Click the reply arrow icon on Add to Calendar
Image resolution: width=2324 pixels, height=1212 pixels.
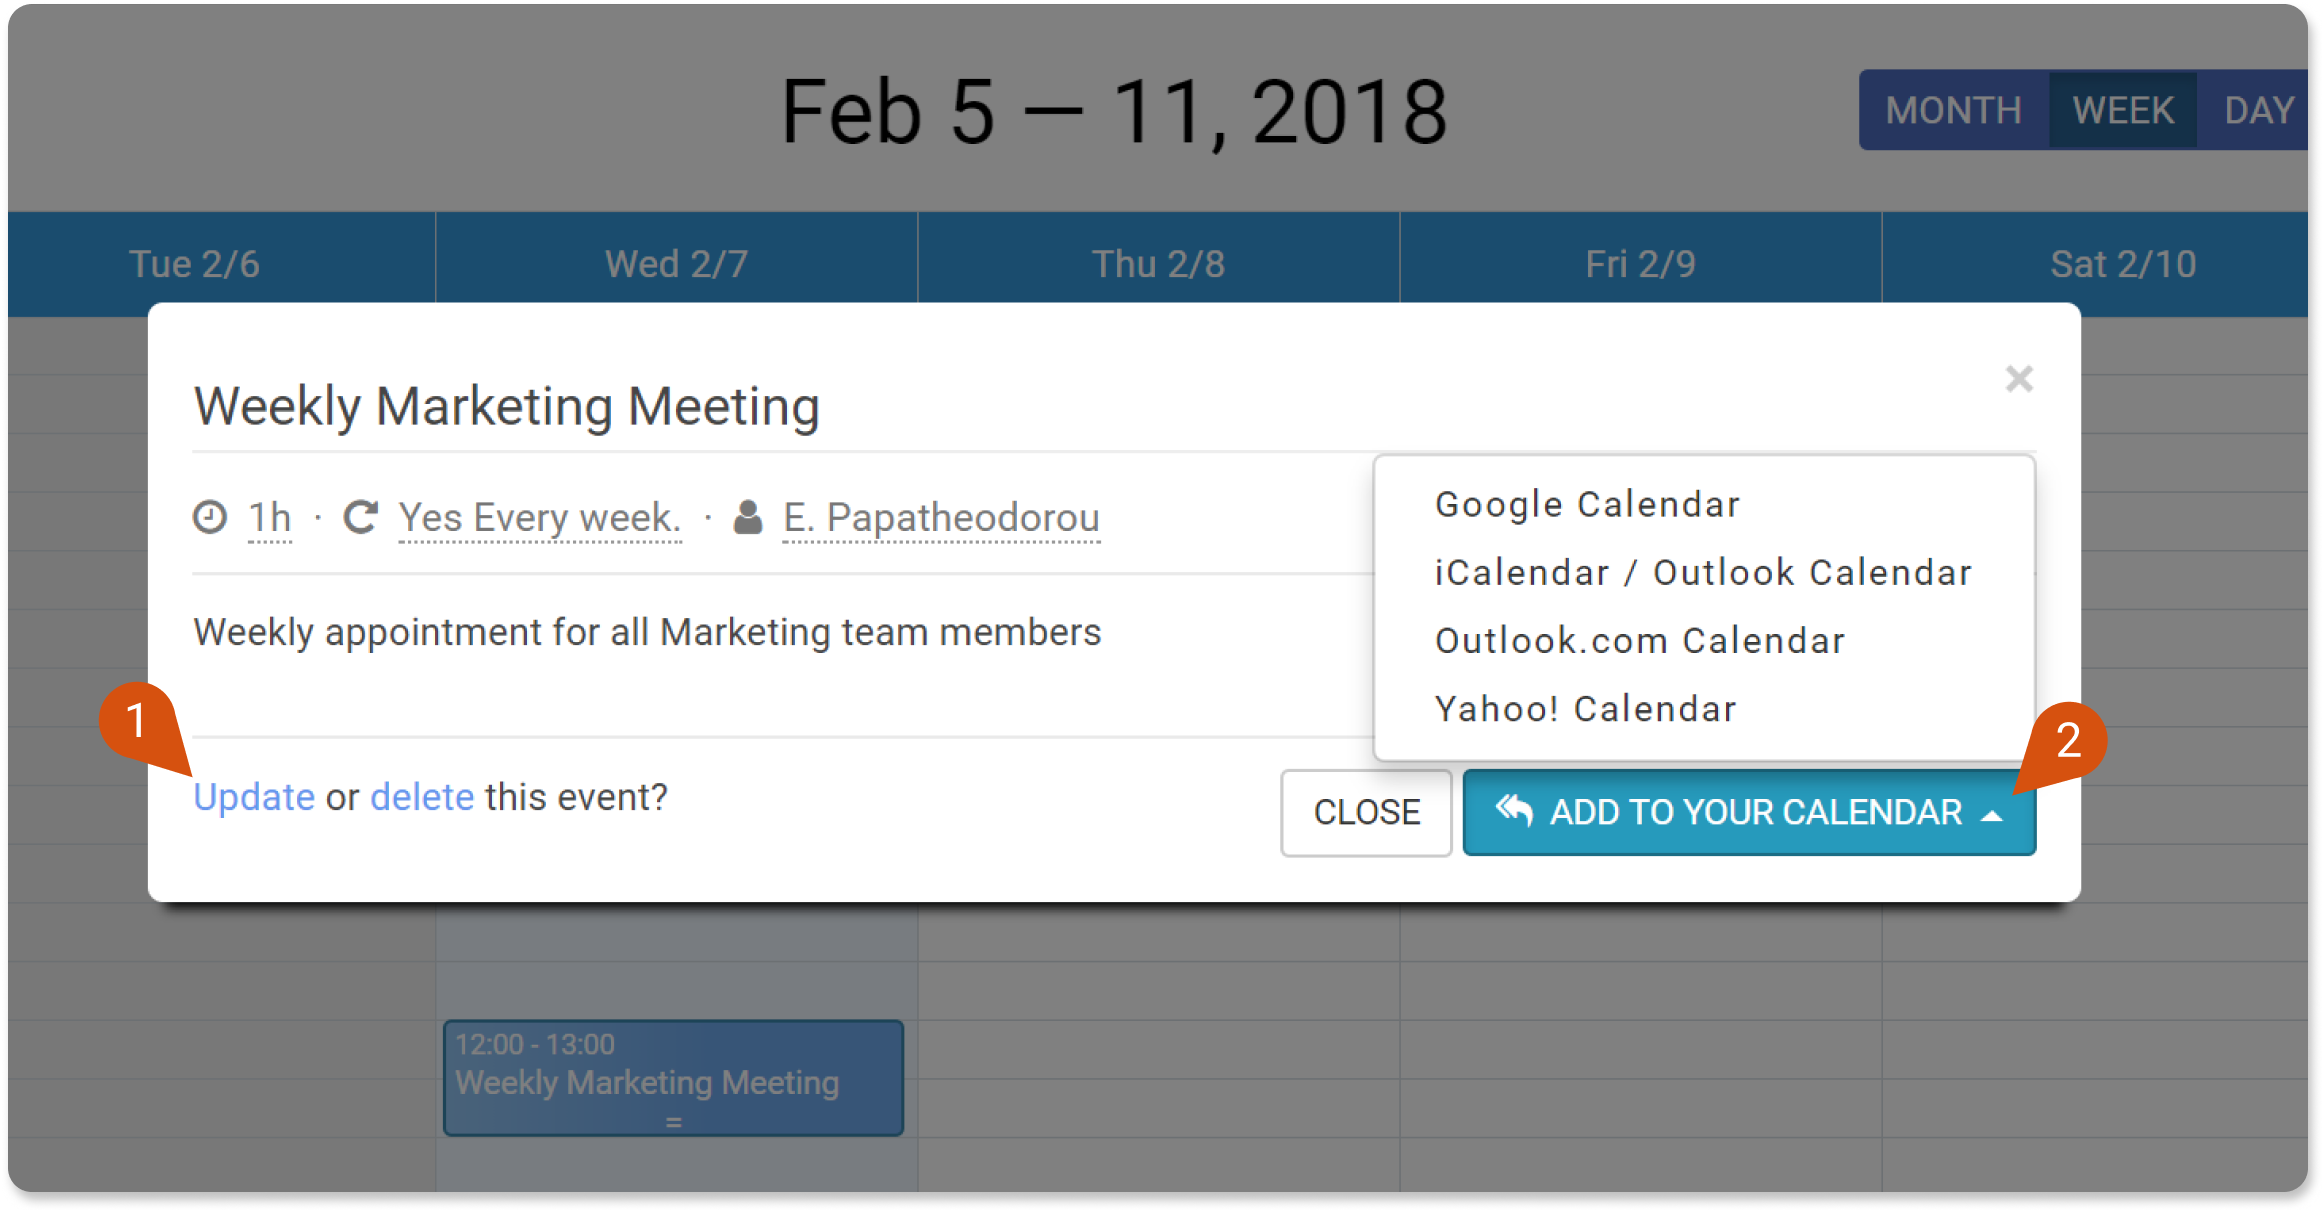point(1514,810)
